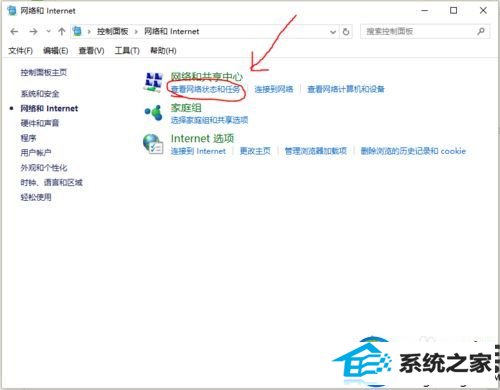500x390 pixels.
Task: Expand chevron before 控制面板 breadcrumb
Action: click(89, 32)
